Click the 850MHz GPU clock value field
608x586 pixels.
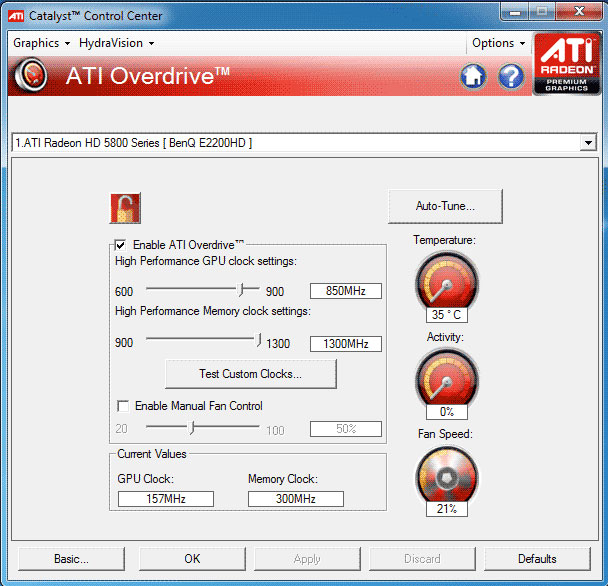tap(345, 290)
